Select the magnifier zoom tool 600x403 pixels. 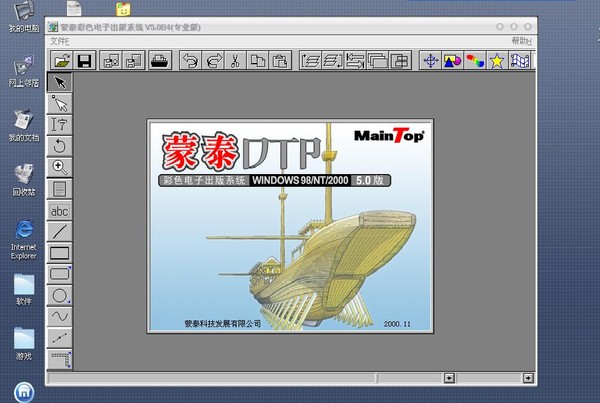[x=59, y=168]
